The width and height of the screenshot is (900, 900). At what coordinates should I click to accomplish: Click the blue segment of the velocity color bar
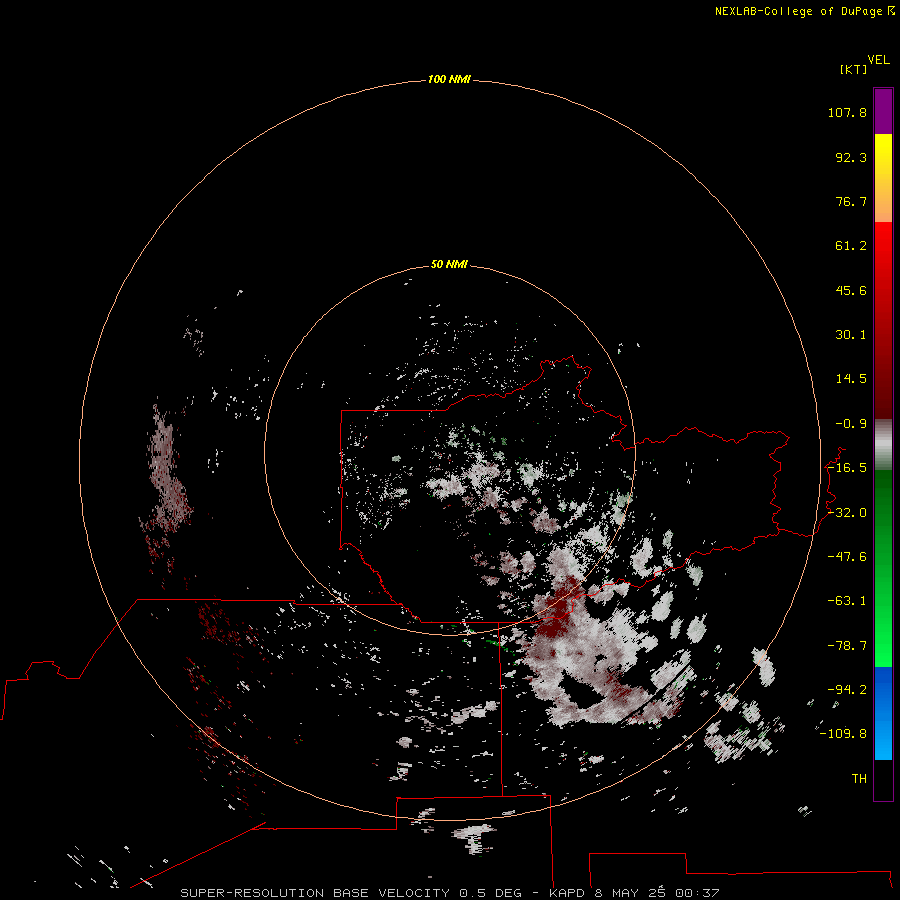point(883,713)
